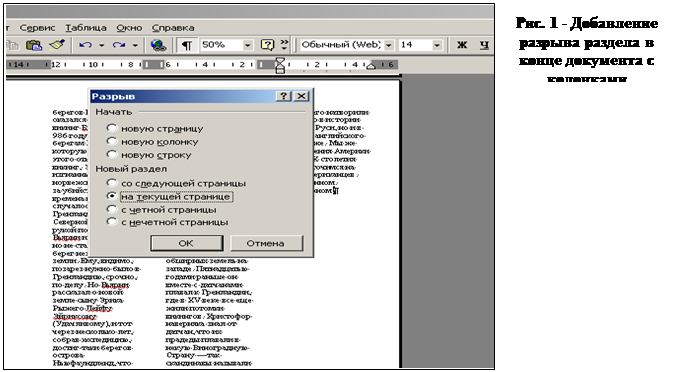Choose 'на текущей странице' section break
Image resolution: width=678 pixels, height=372 pixels.
click(112, 196)
